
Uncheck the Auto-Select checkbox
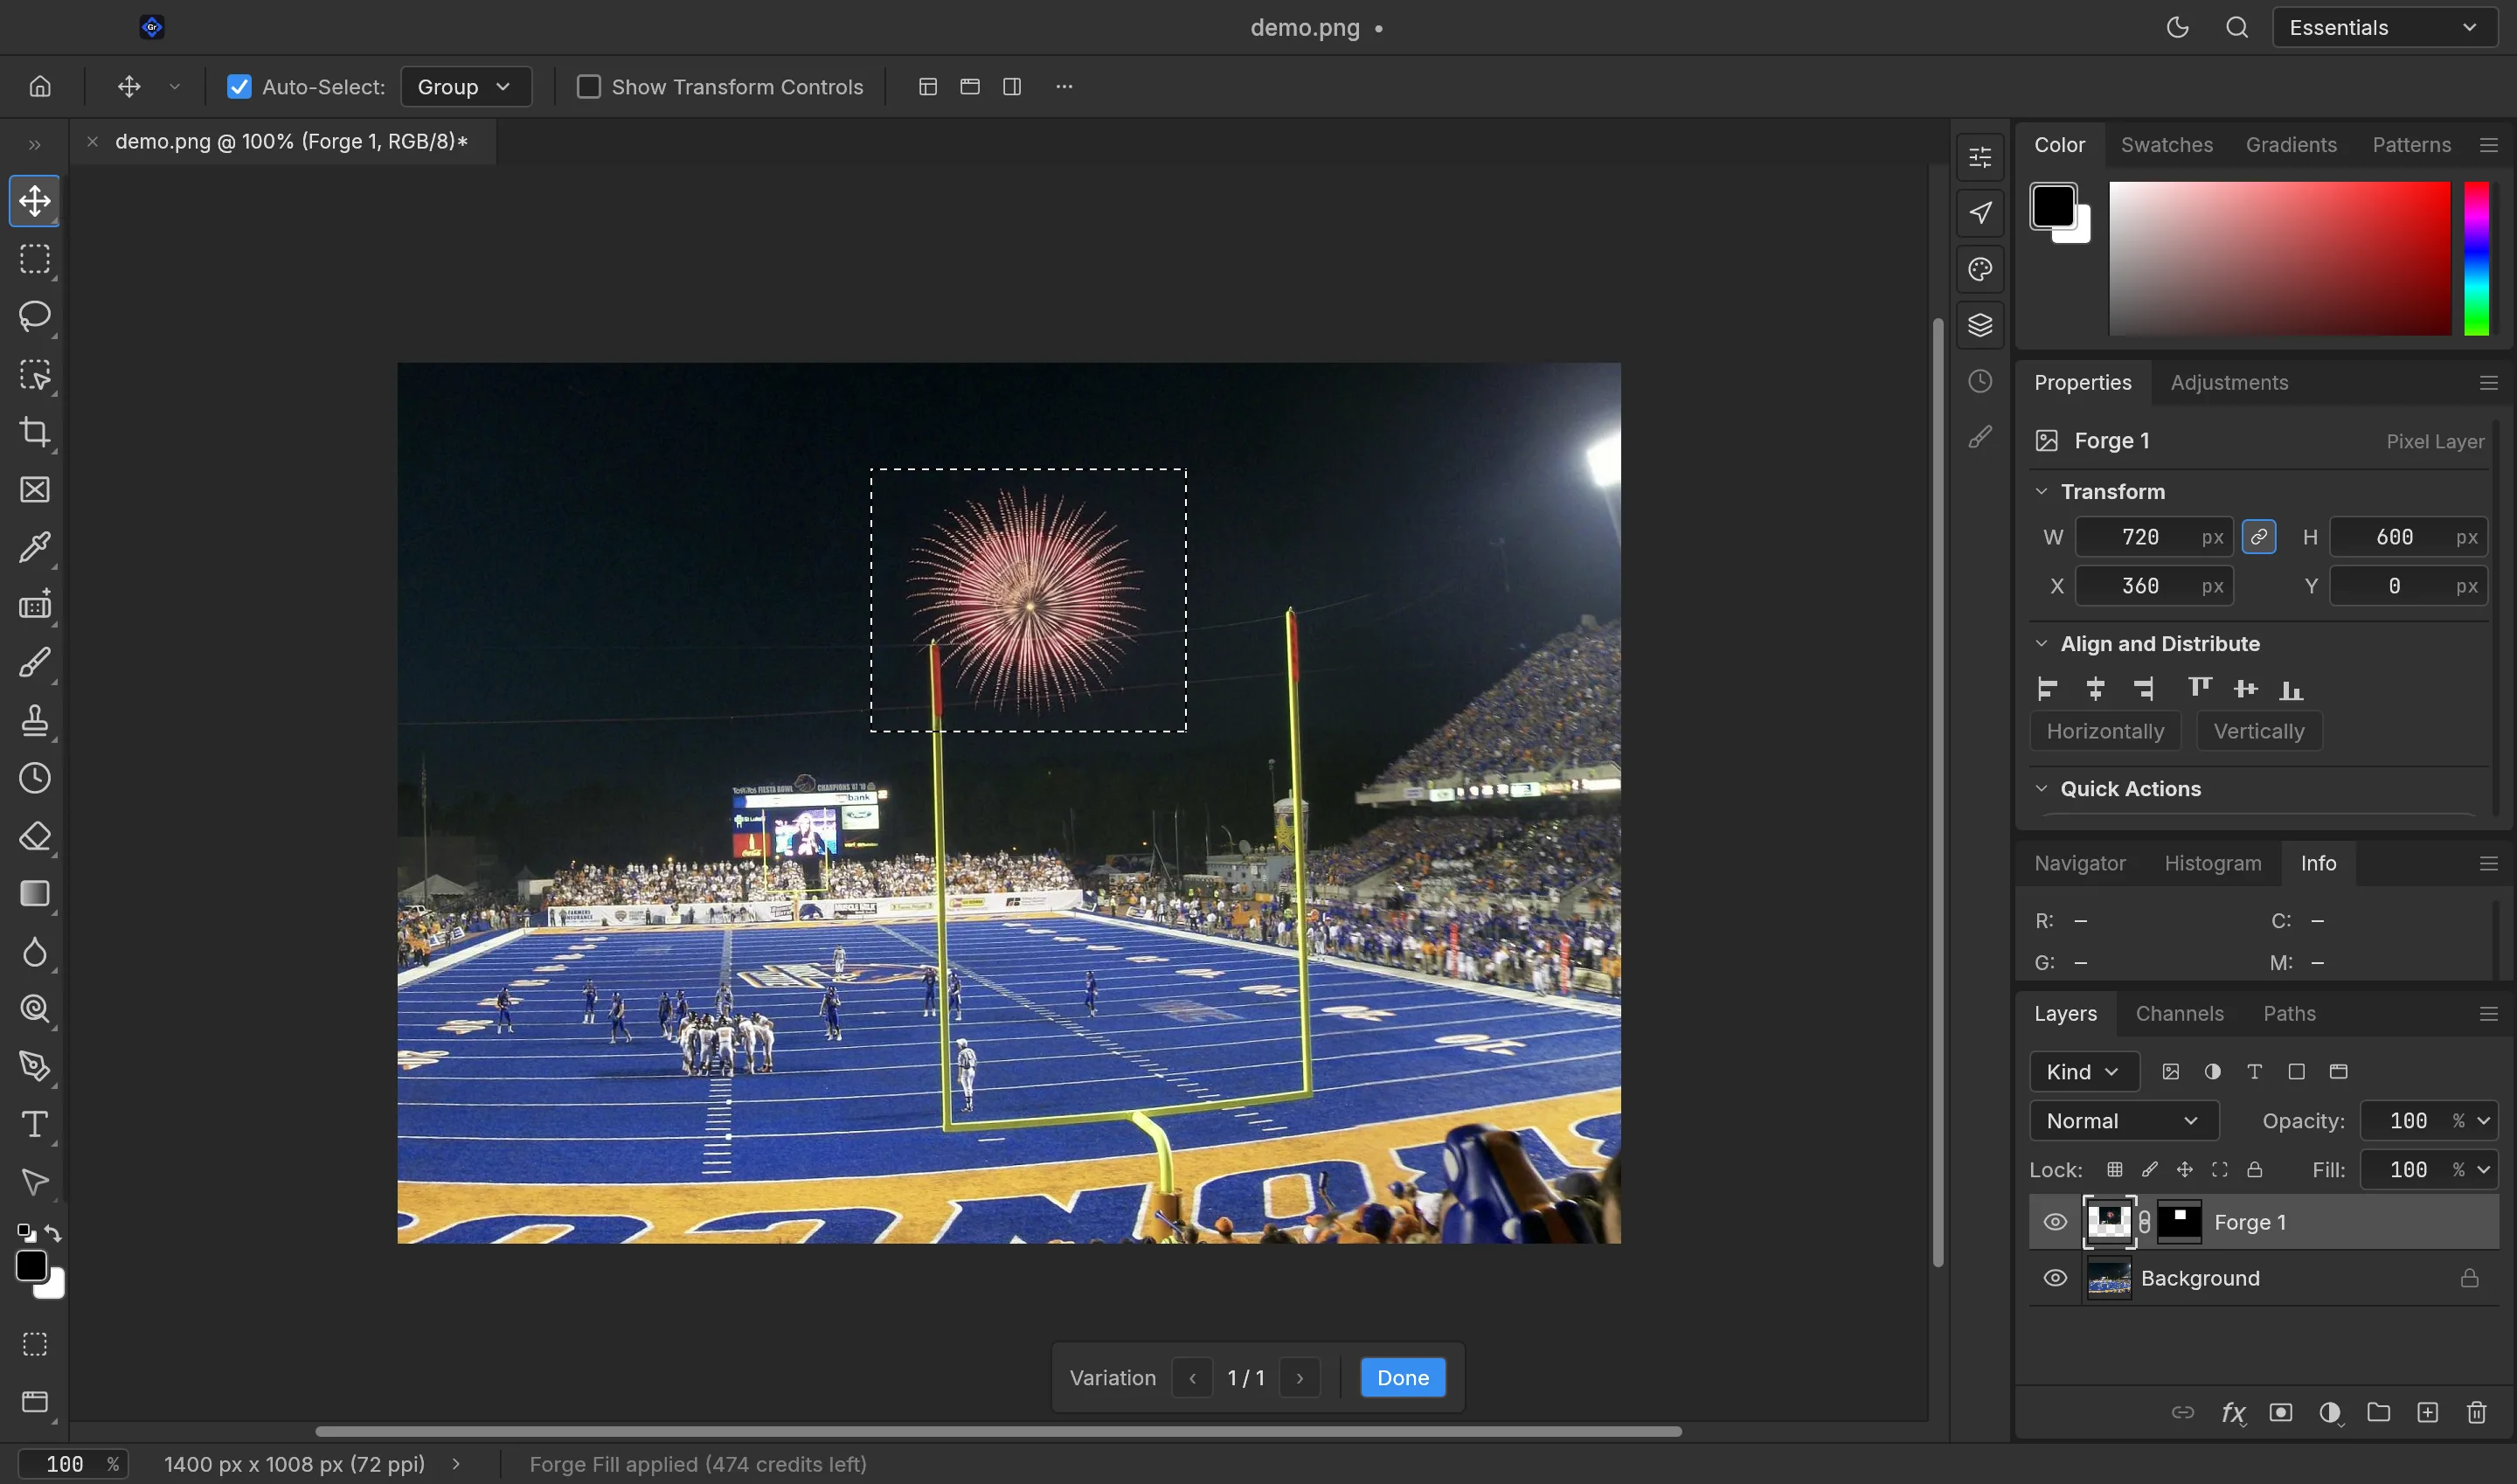point(239,87)
